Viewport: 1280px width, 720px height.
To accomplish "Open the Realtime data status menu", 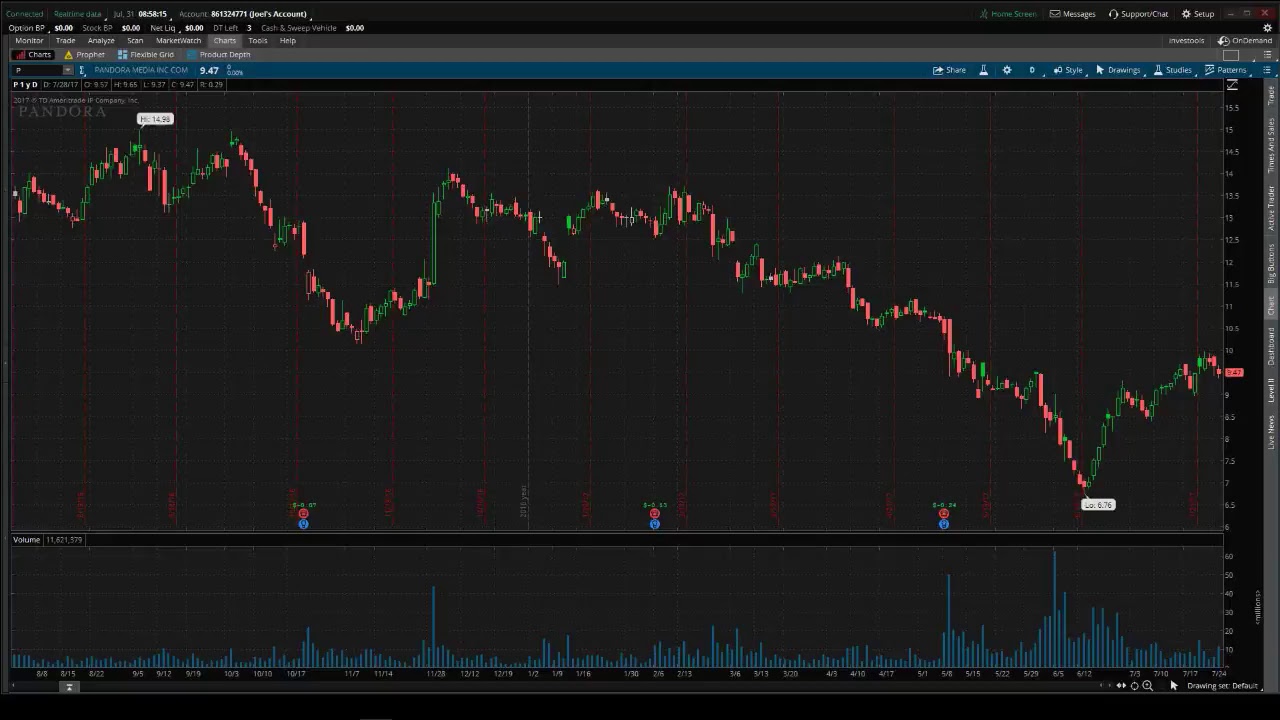I will pos(77,14).
